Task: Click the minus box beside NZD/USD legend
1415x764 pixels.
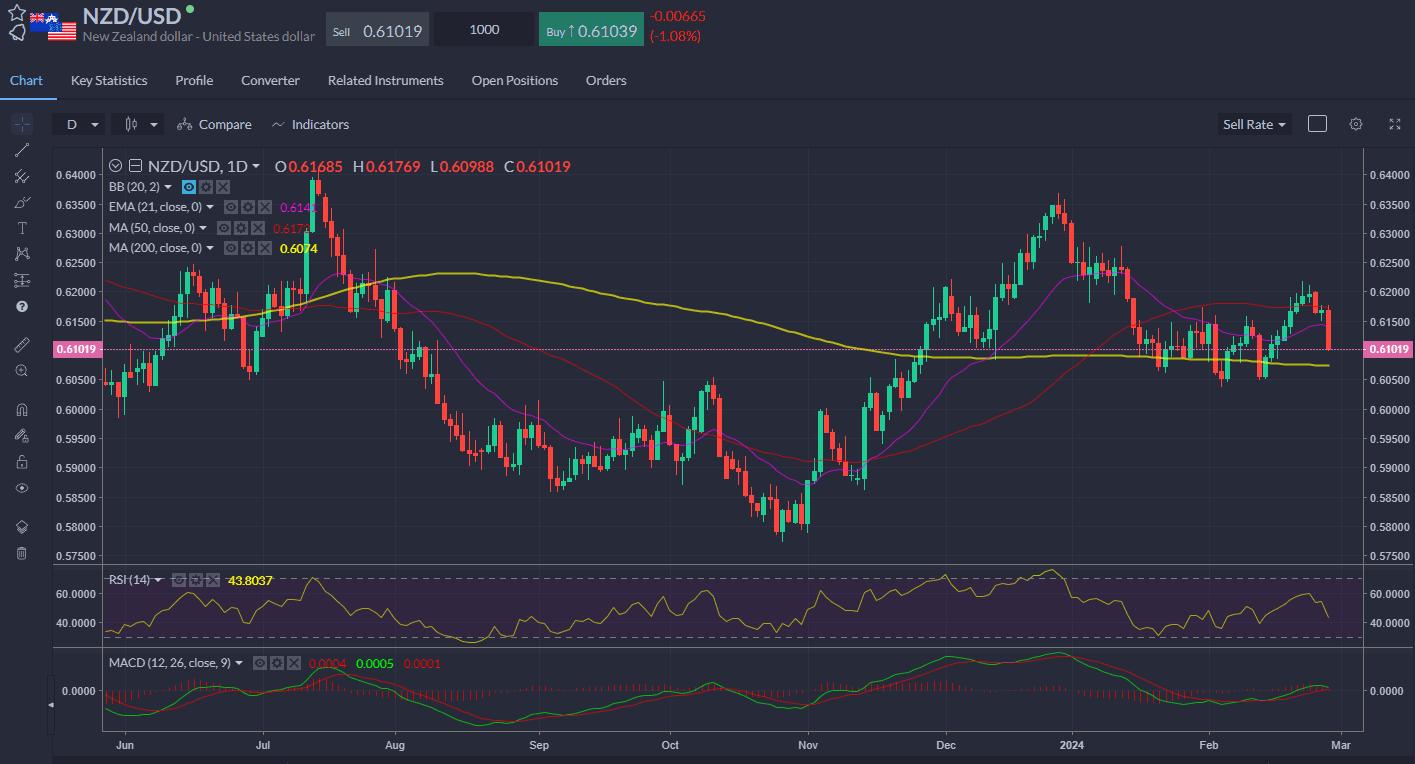Action: coord(136,166)
